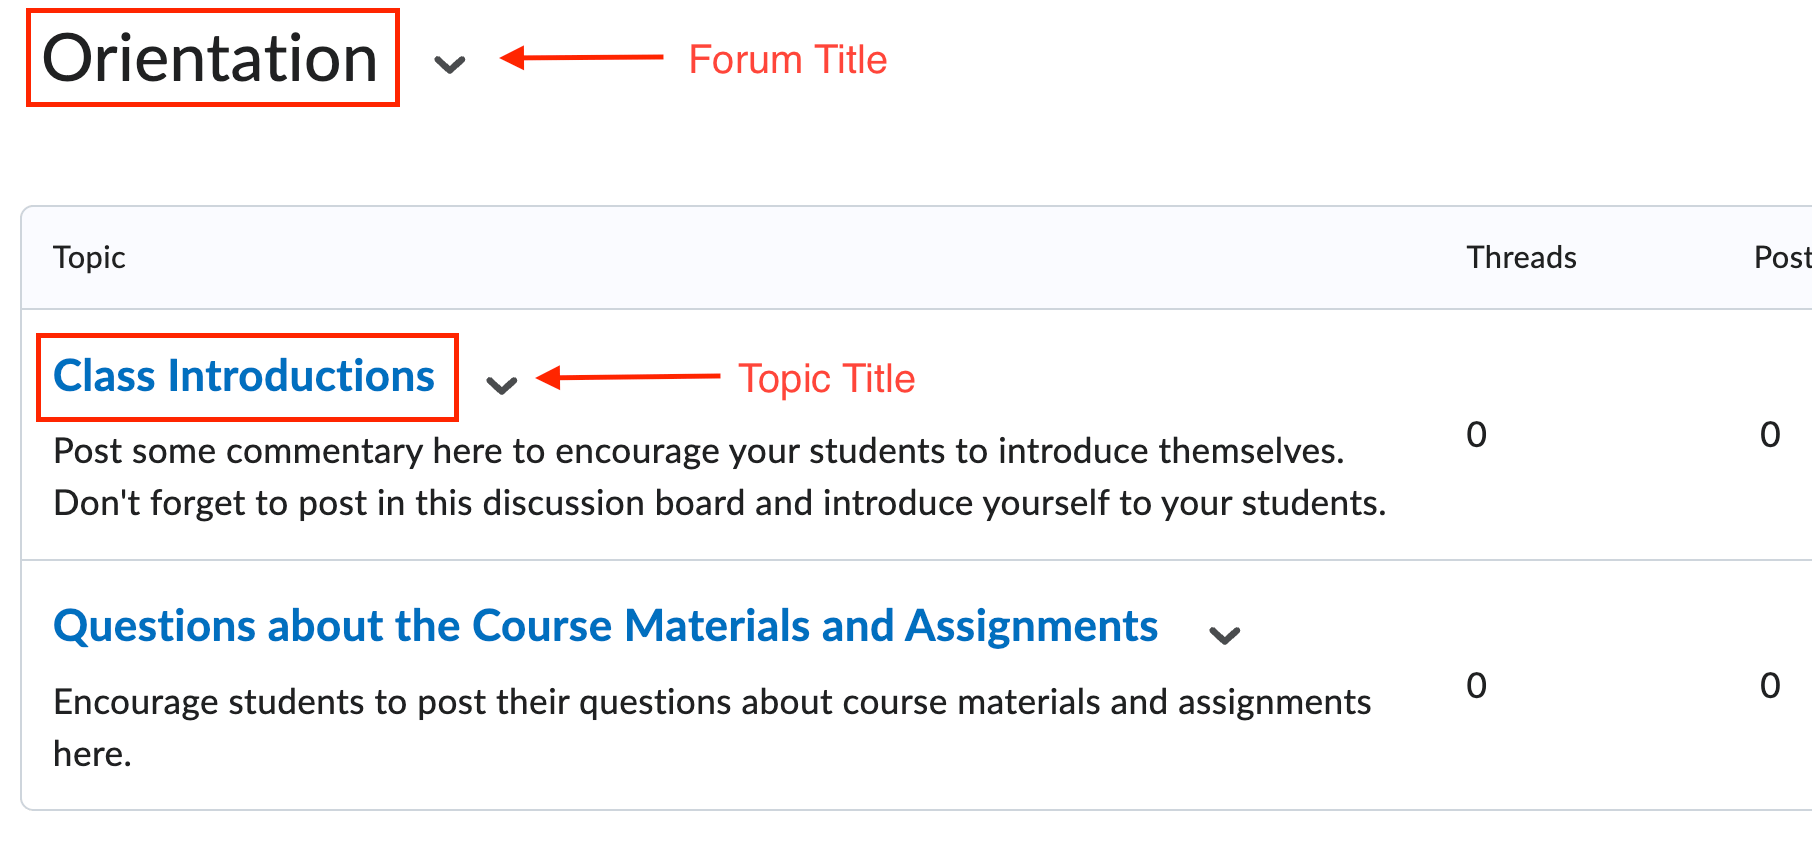
Task: Click the thread count for the Questions topic
Action: tap(1476, 685)
